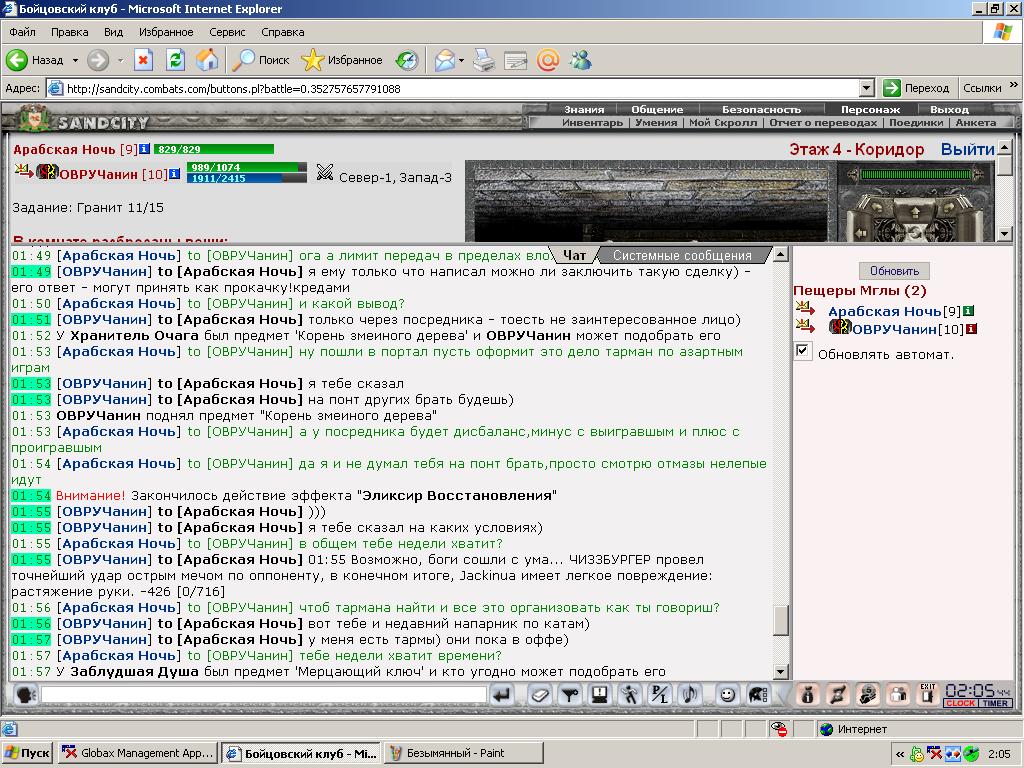Click the info icon beside ОВРУЧанин [10] at top

pos(174,174)
